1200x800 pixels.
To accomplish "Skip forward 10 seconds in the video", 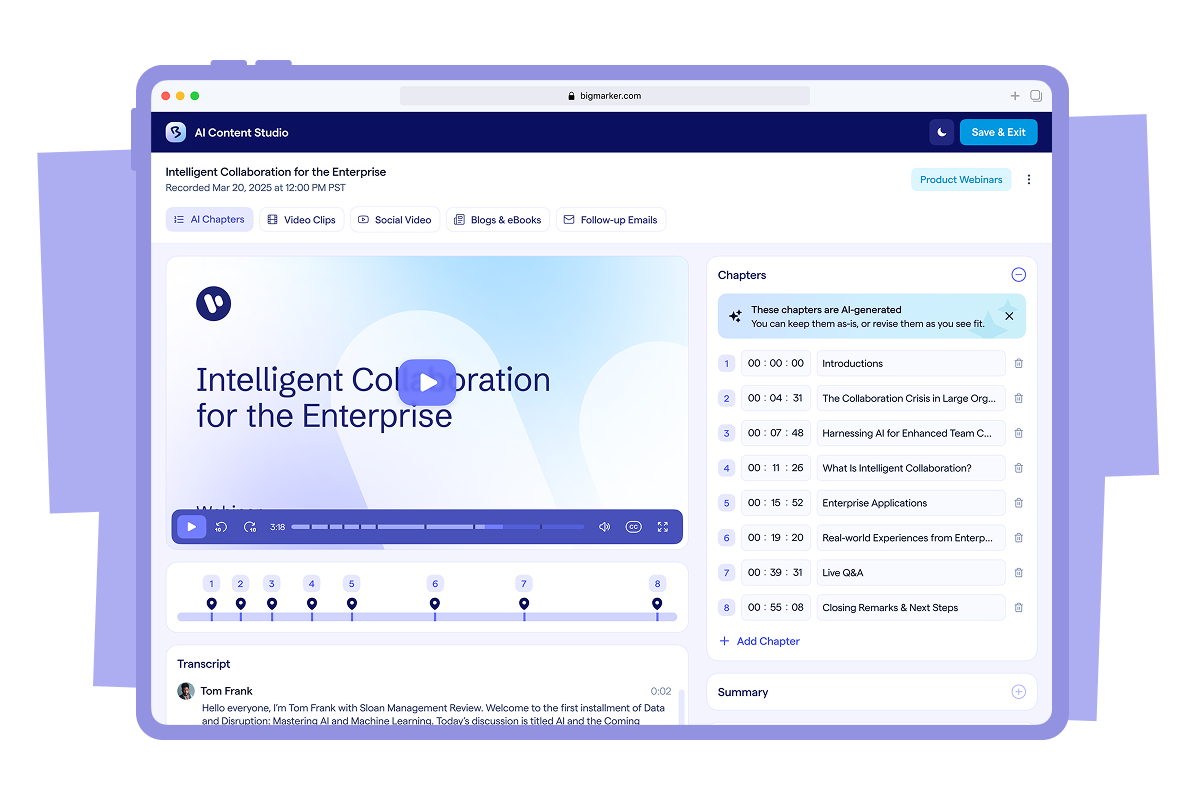I will click(250, 527).
